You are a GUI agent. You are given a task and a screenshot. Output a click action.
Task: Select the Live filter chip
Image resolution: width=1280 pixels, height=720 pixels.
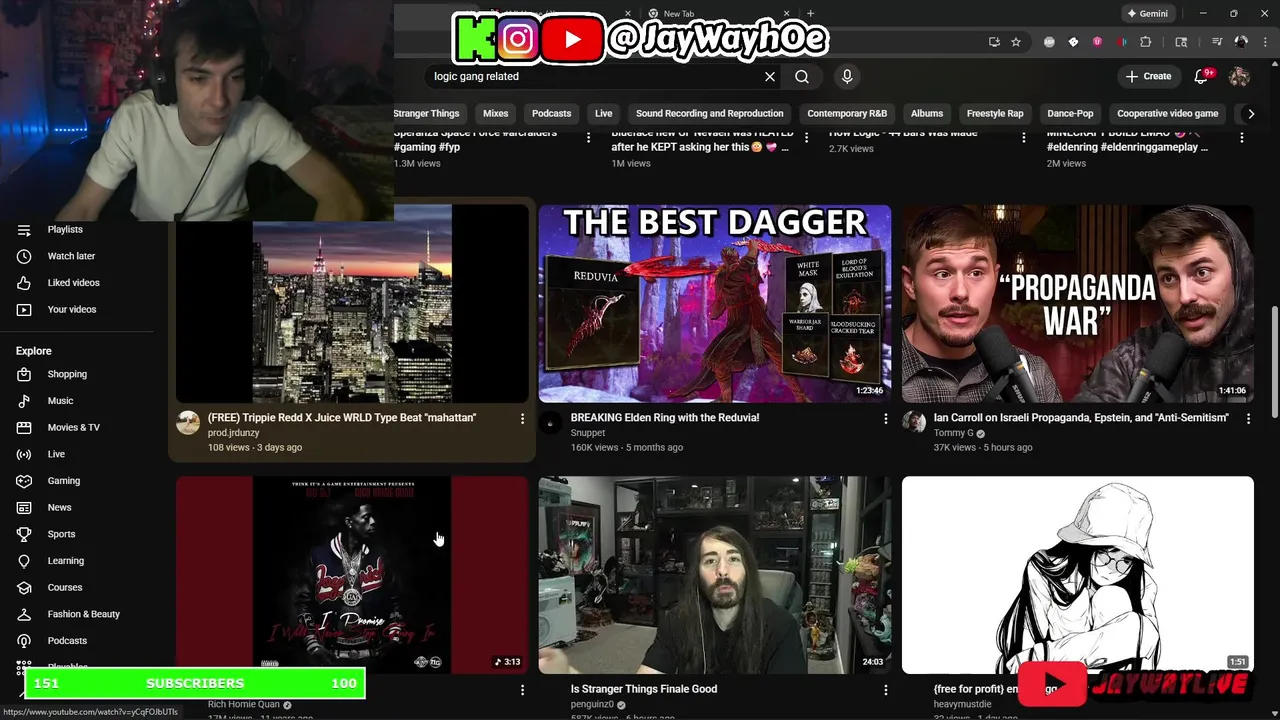604,114
